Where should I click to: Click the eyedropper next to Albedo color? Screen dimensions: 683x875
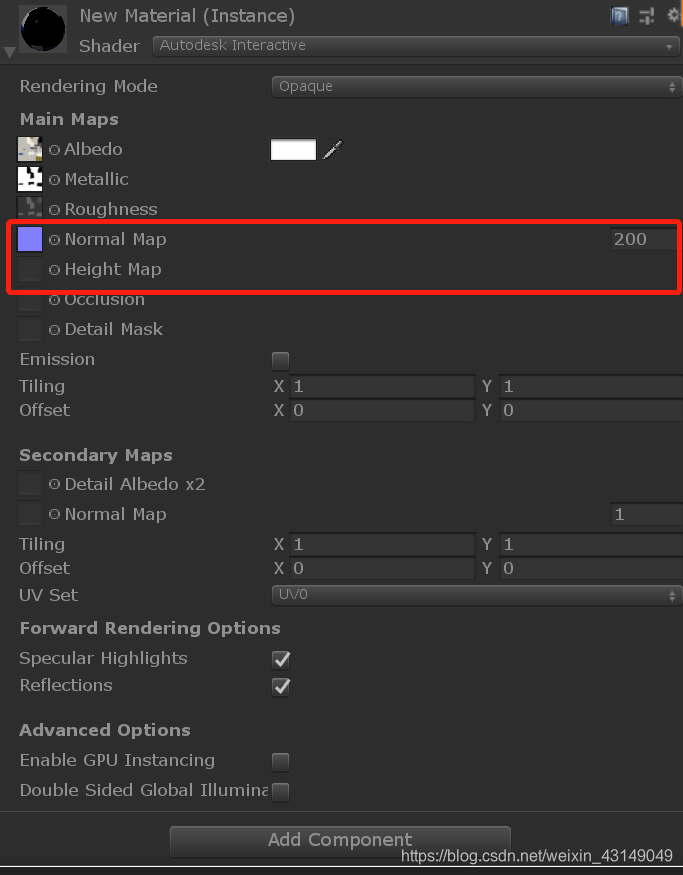click(x=333, y=150)
